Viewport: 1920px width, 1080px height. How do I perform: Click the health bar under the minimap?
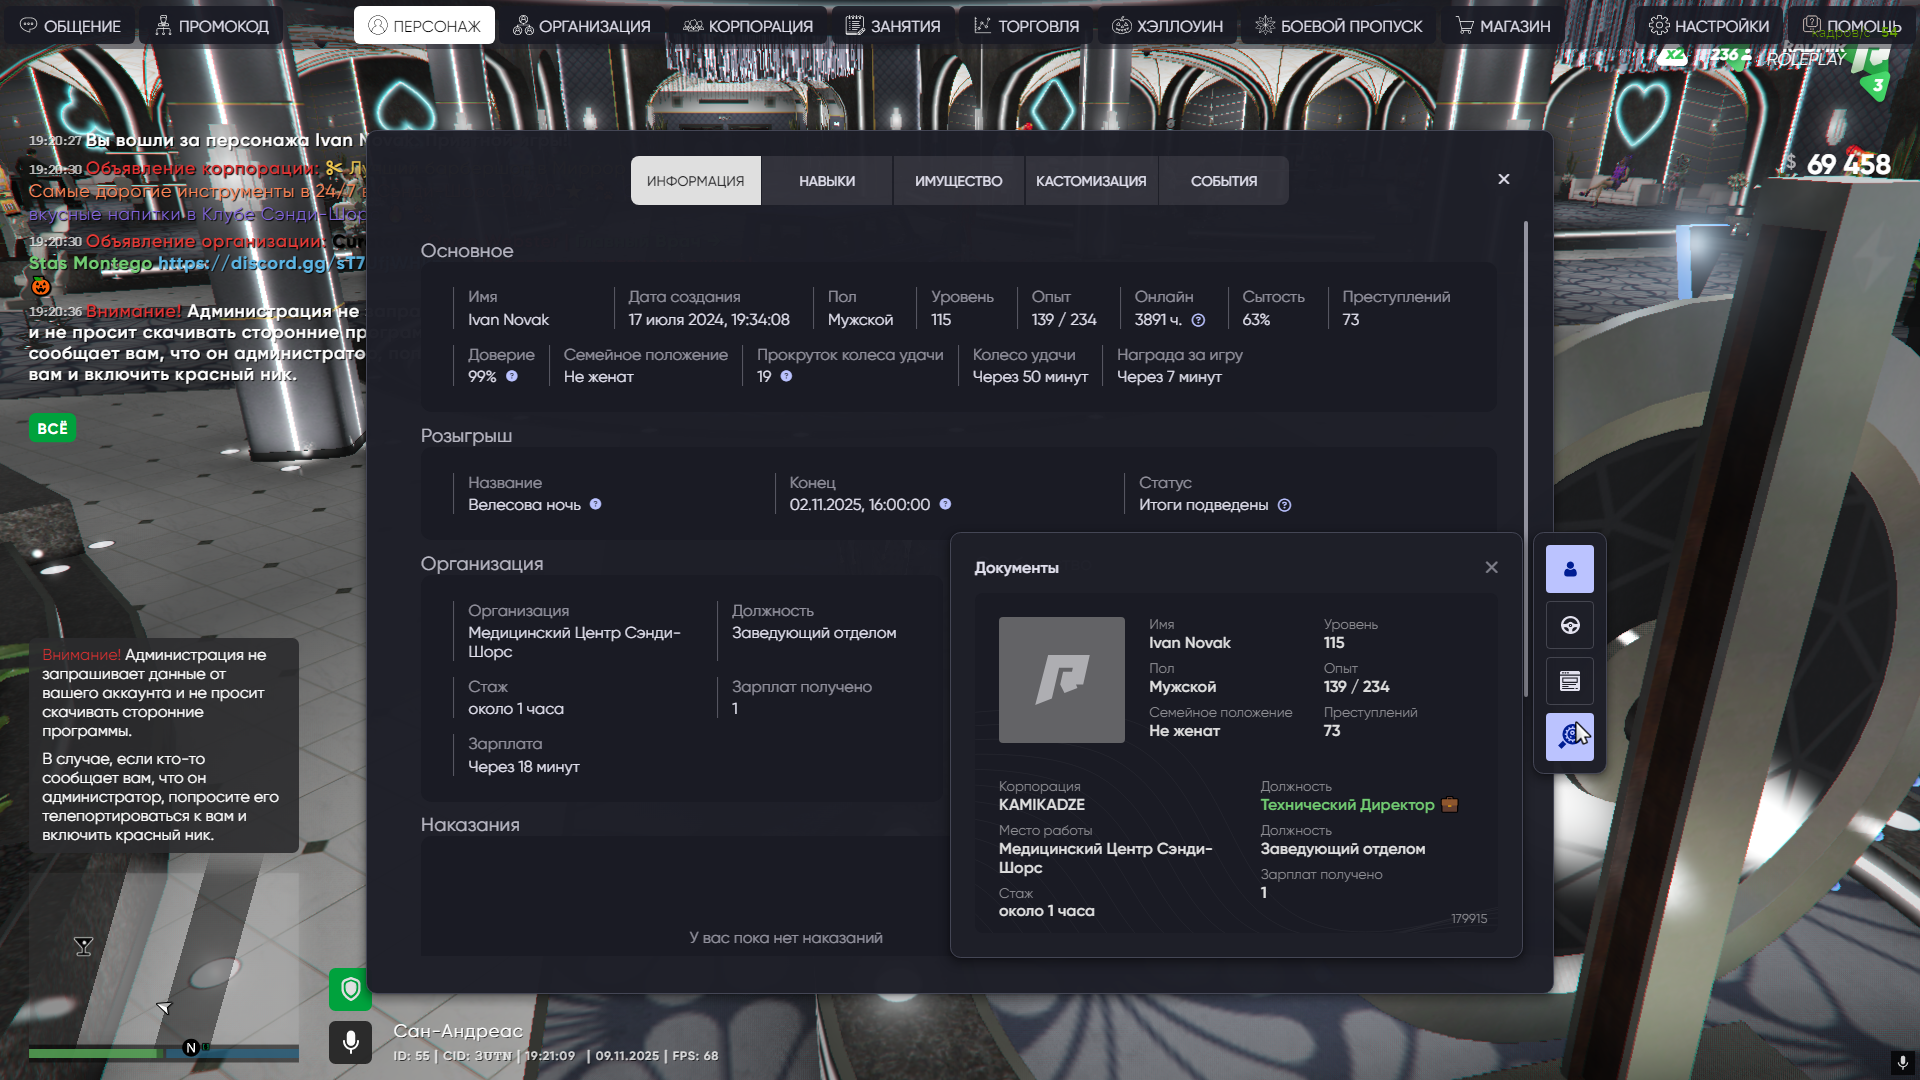[x=95, y=1053]
